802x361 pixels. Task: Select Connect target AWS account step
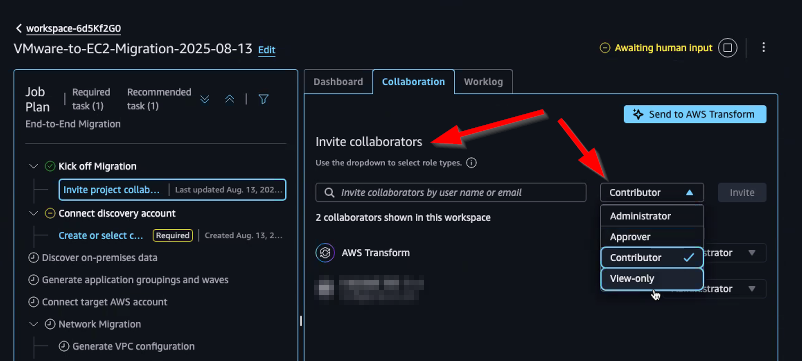click(104, 302)
